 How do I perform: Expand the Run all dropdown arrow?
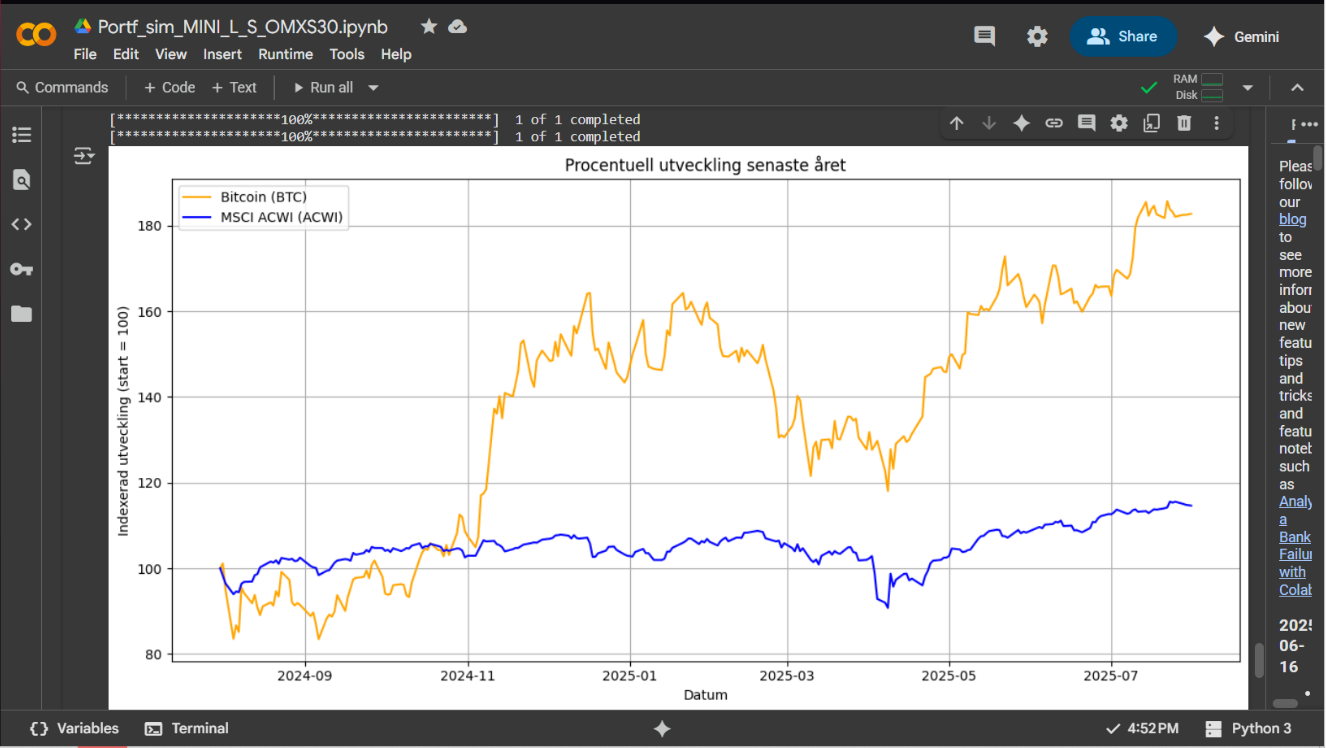(374, 88)
